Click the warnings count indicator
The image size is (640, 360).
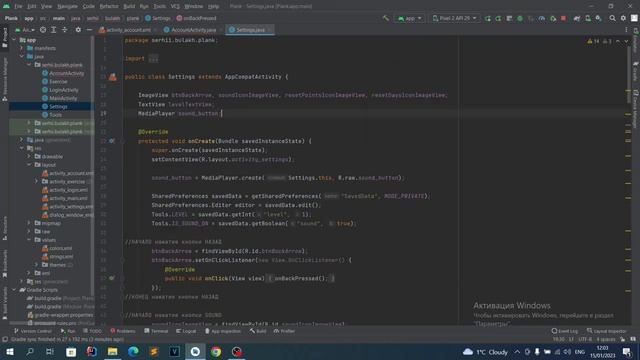593,41
